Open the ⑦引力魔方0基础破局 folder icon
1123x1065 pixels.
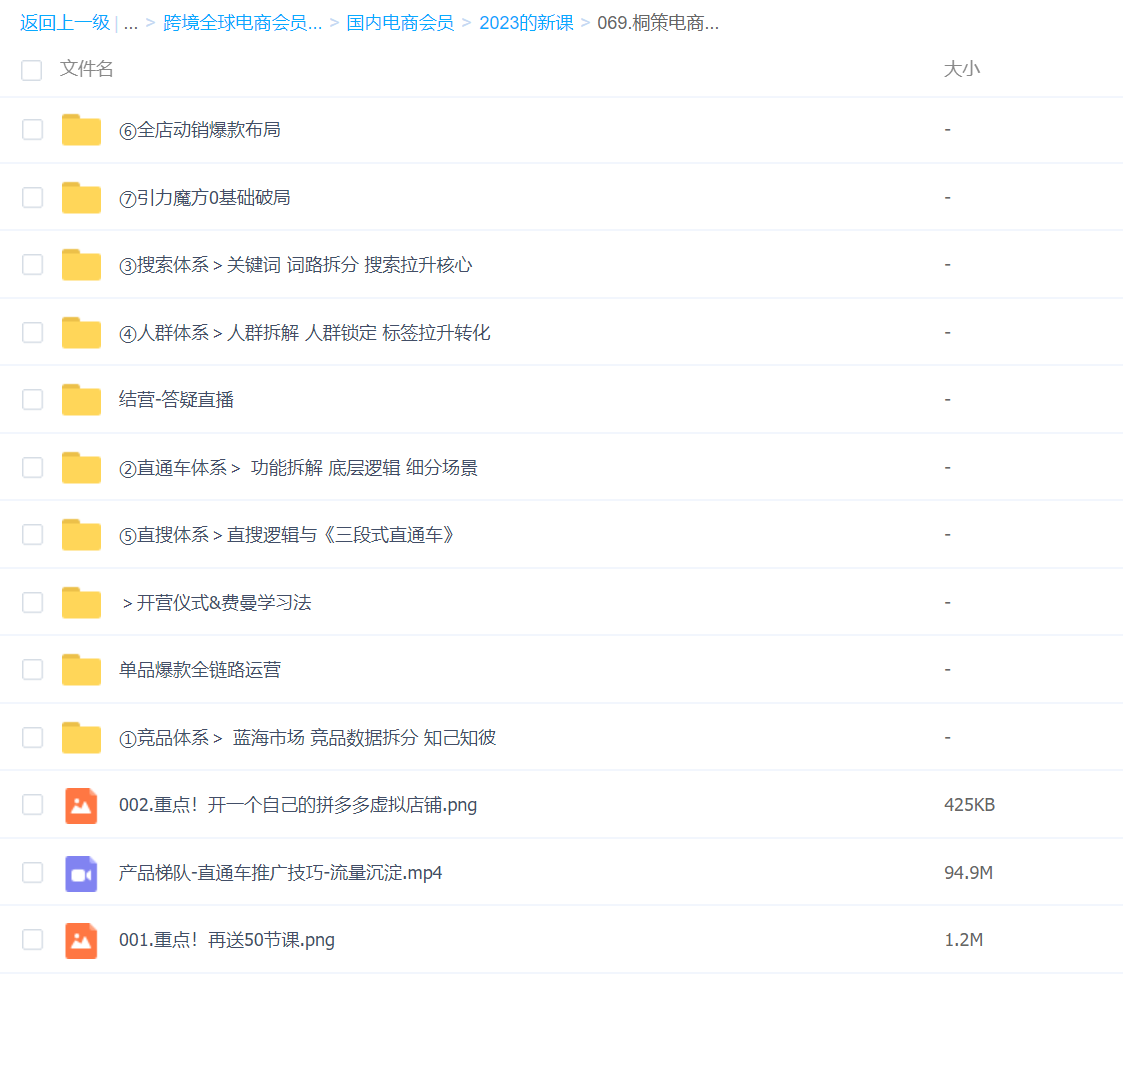click(x=81, y=197)
